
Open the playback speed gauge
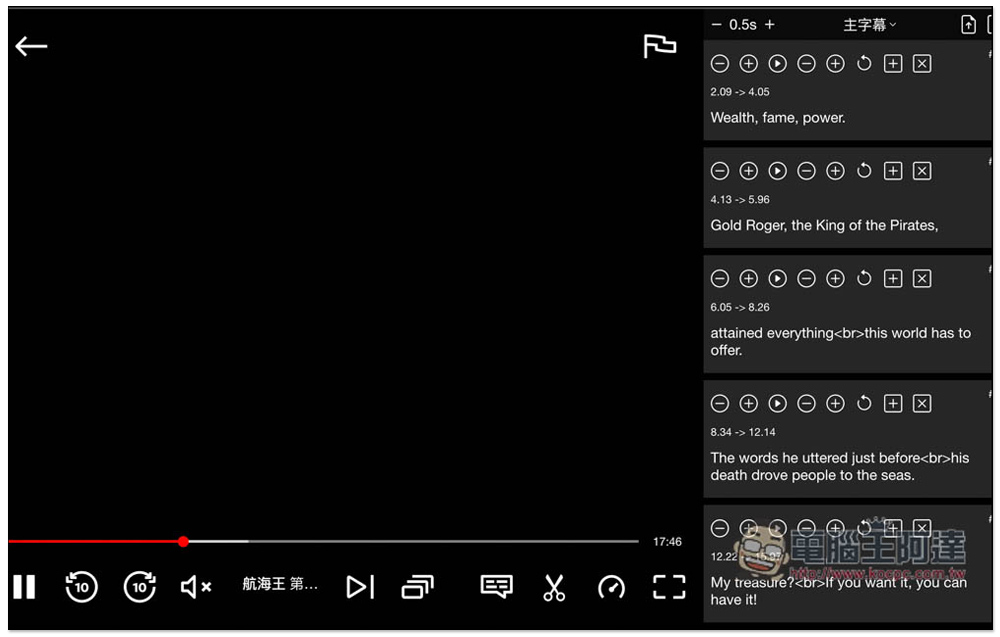pos(612,587)
